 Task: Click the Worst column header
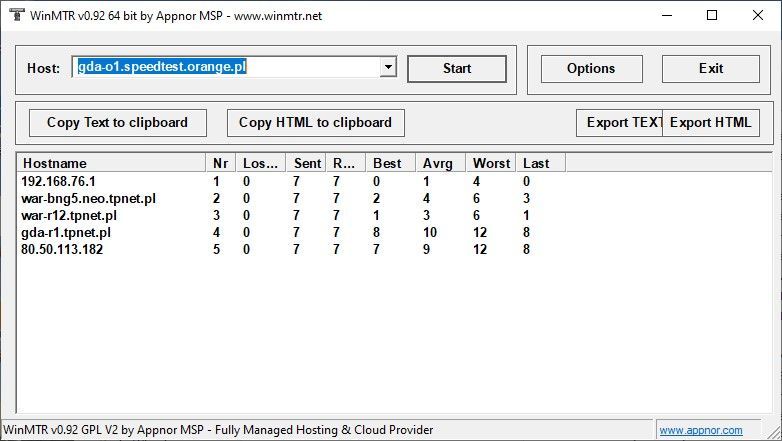[x=491, y=163]
